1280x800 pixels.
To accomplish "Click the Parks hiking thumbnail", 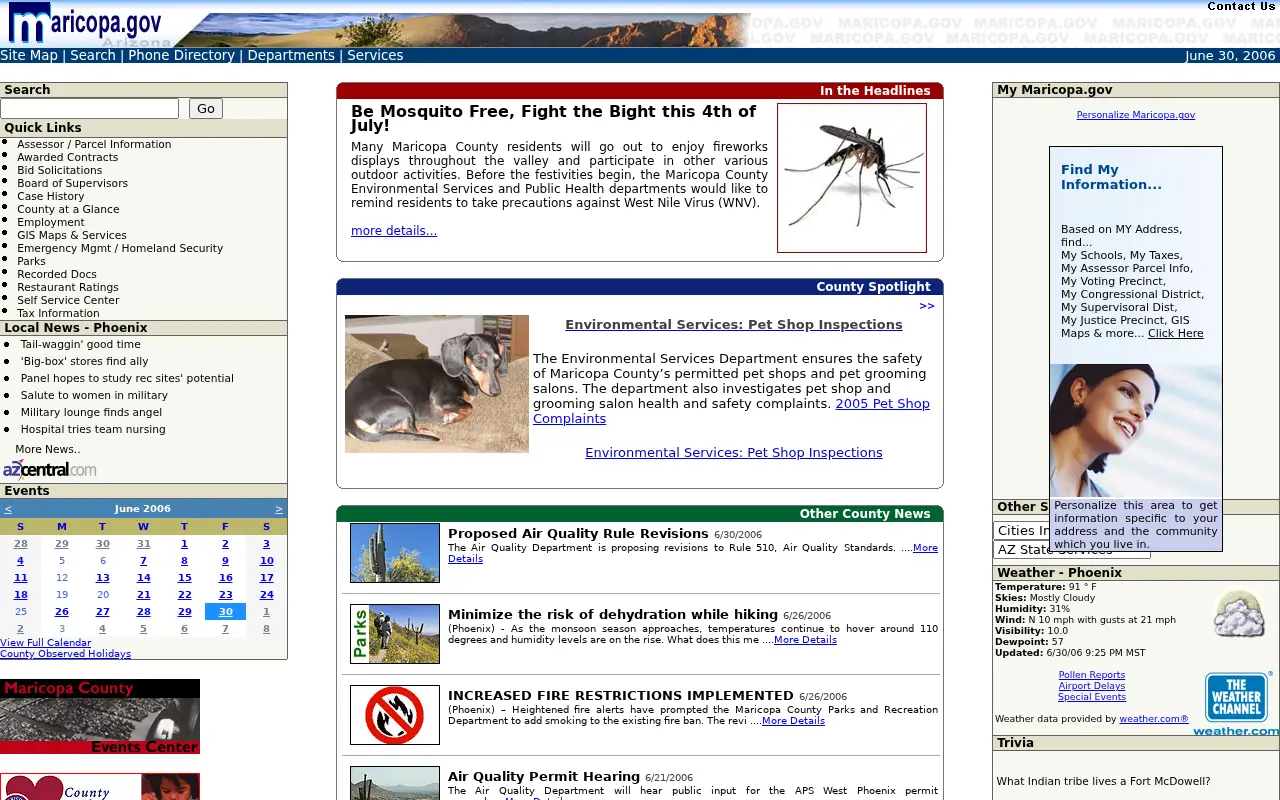I will tap(395, 634).
